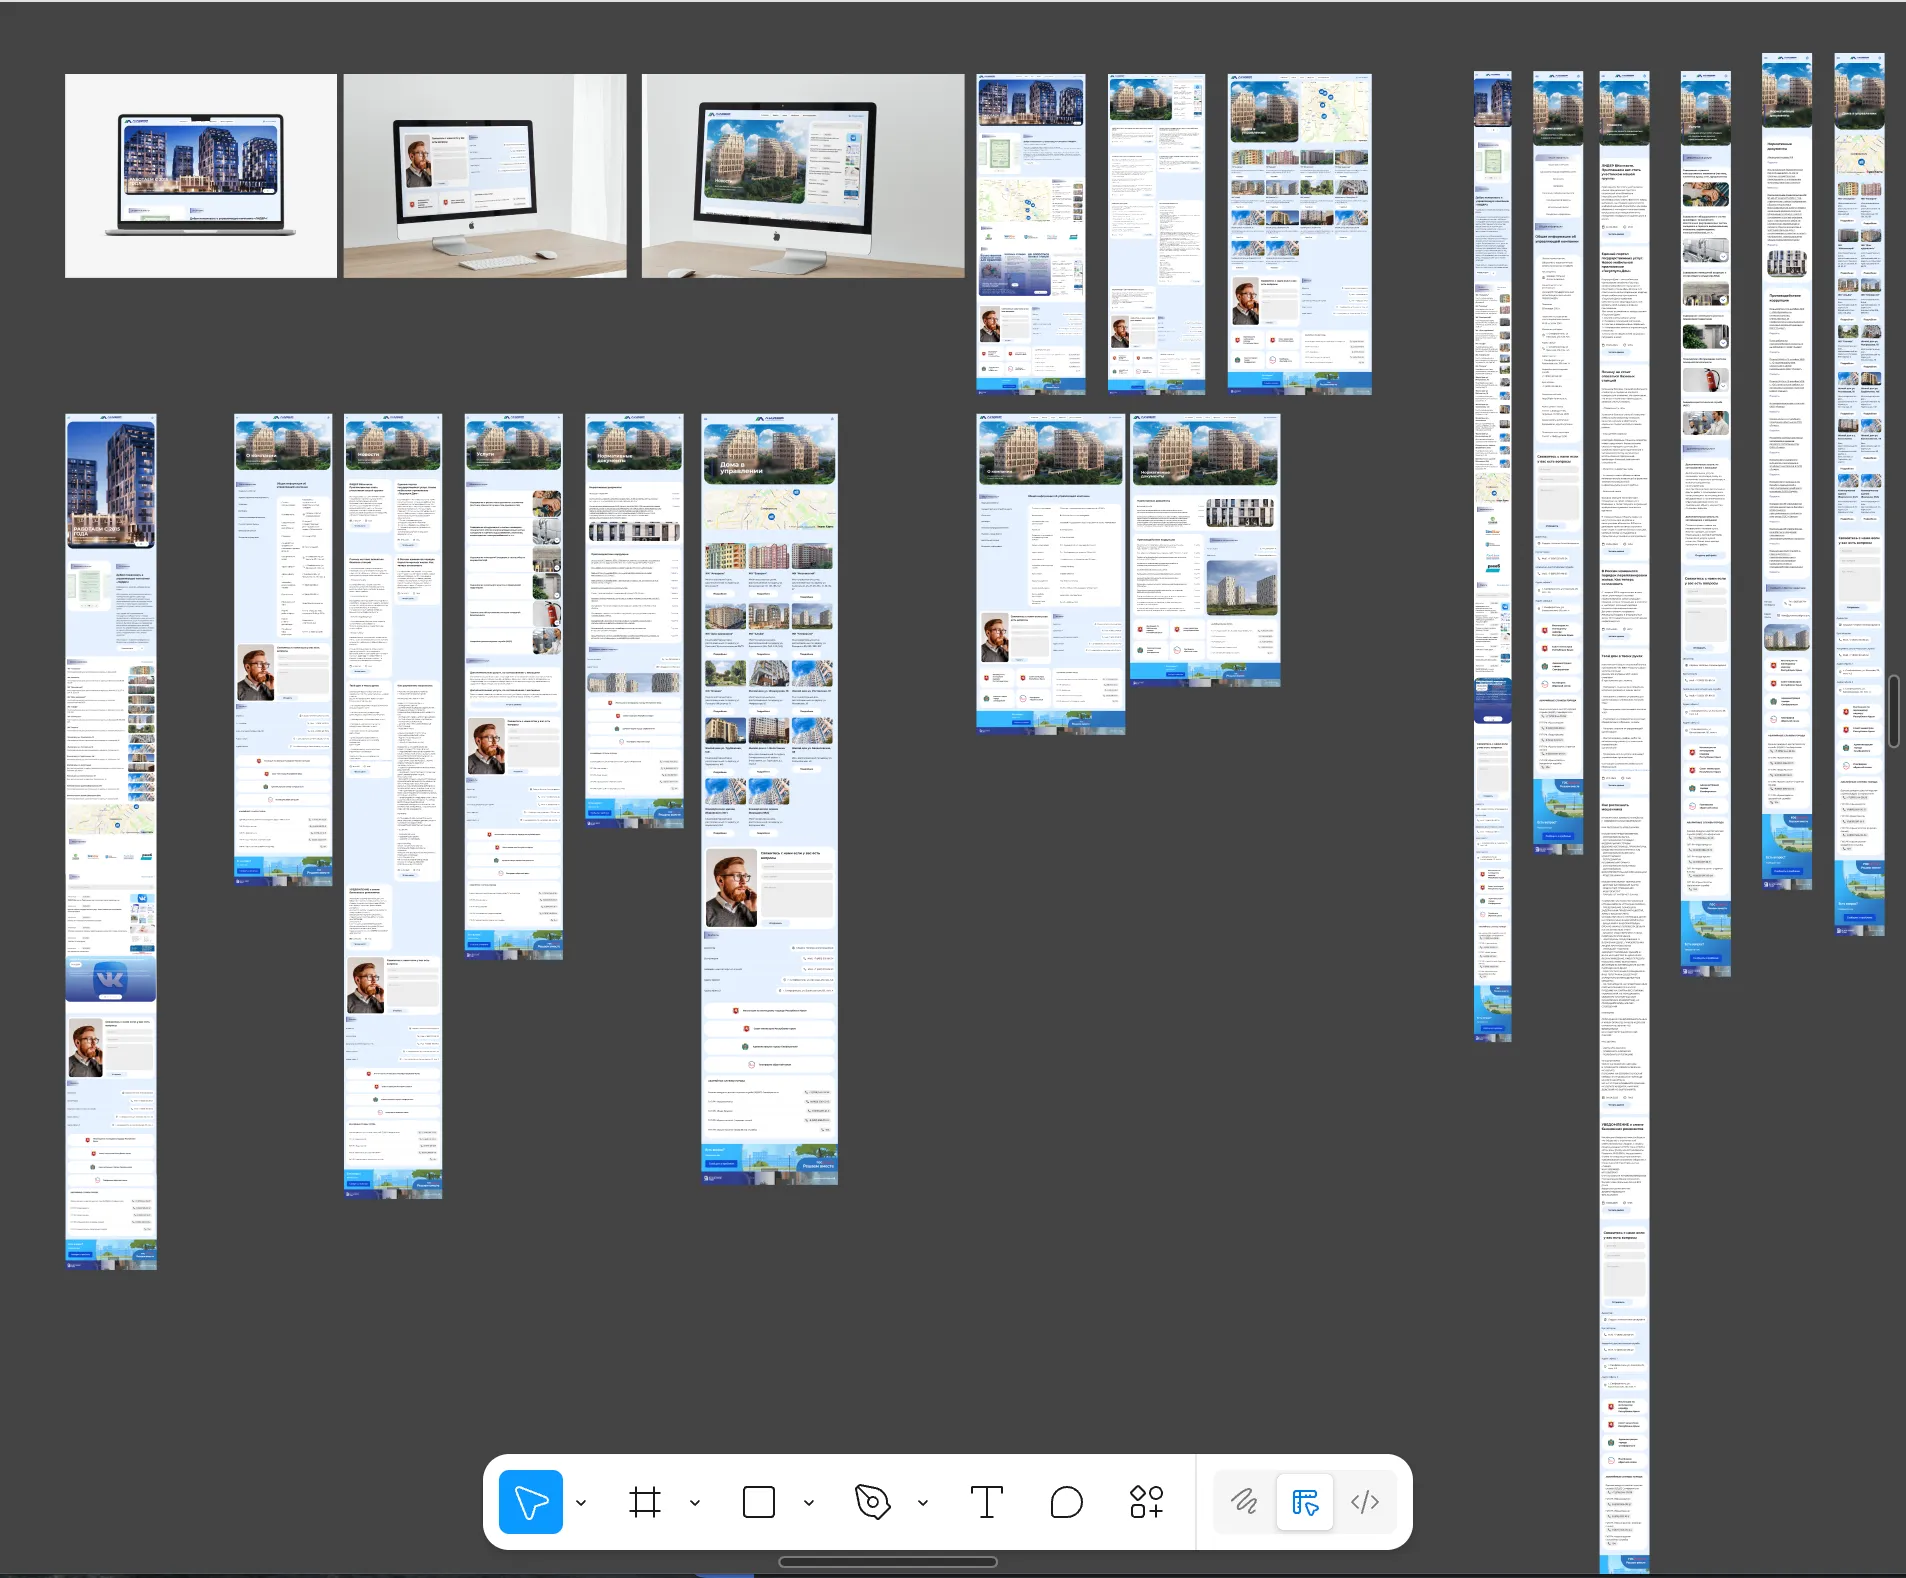Click the horizontal canvas scrollbar
The width and height of the screenshot is (1906, 1578).
click(x=887, y=1562)
